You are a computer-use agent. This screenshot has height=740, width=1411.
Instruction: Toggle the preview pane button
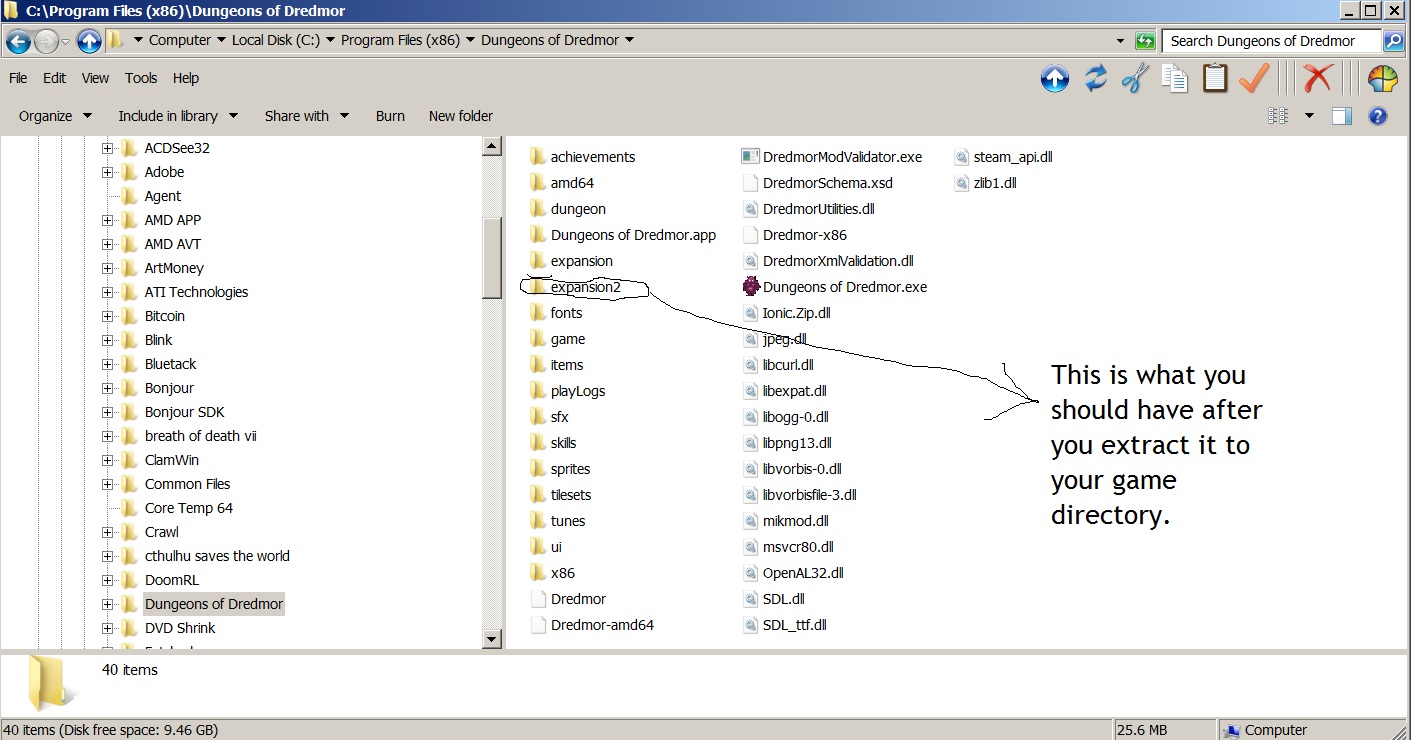1342,116
